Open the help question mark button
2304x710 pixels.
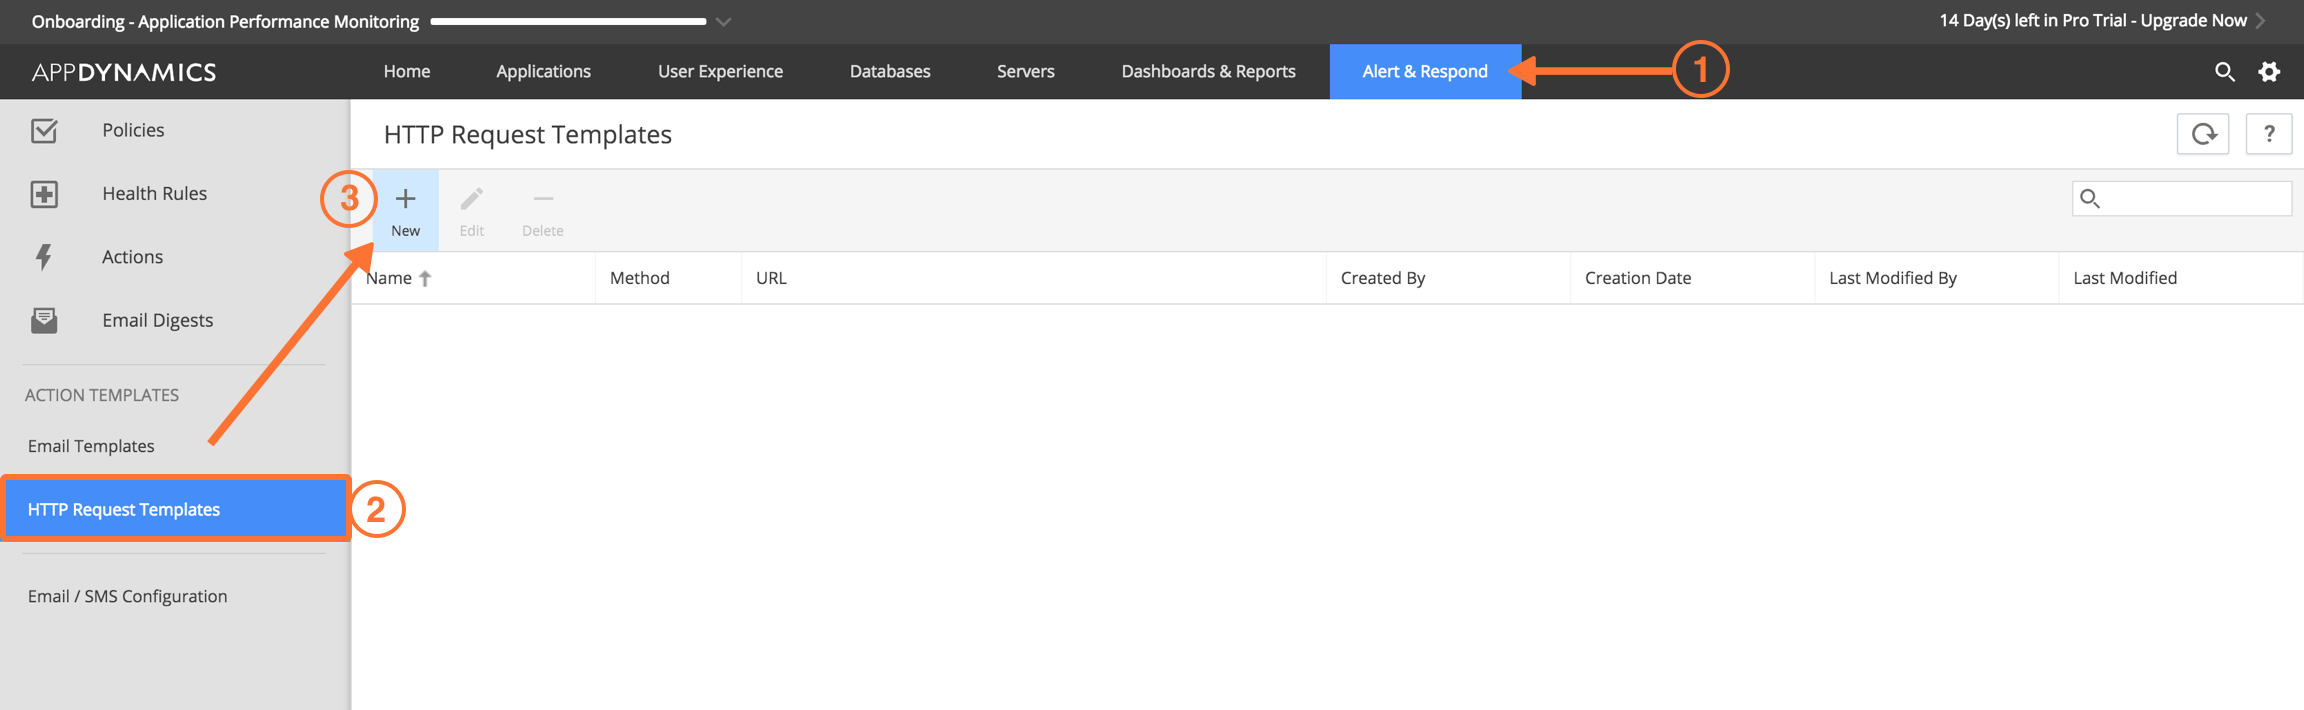click(2269, 134)
